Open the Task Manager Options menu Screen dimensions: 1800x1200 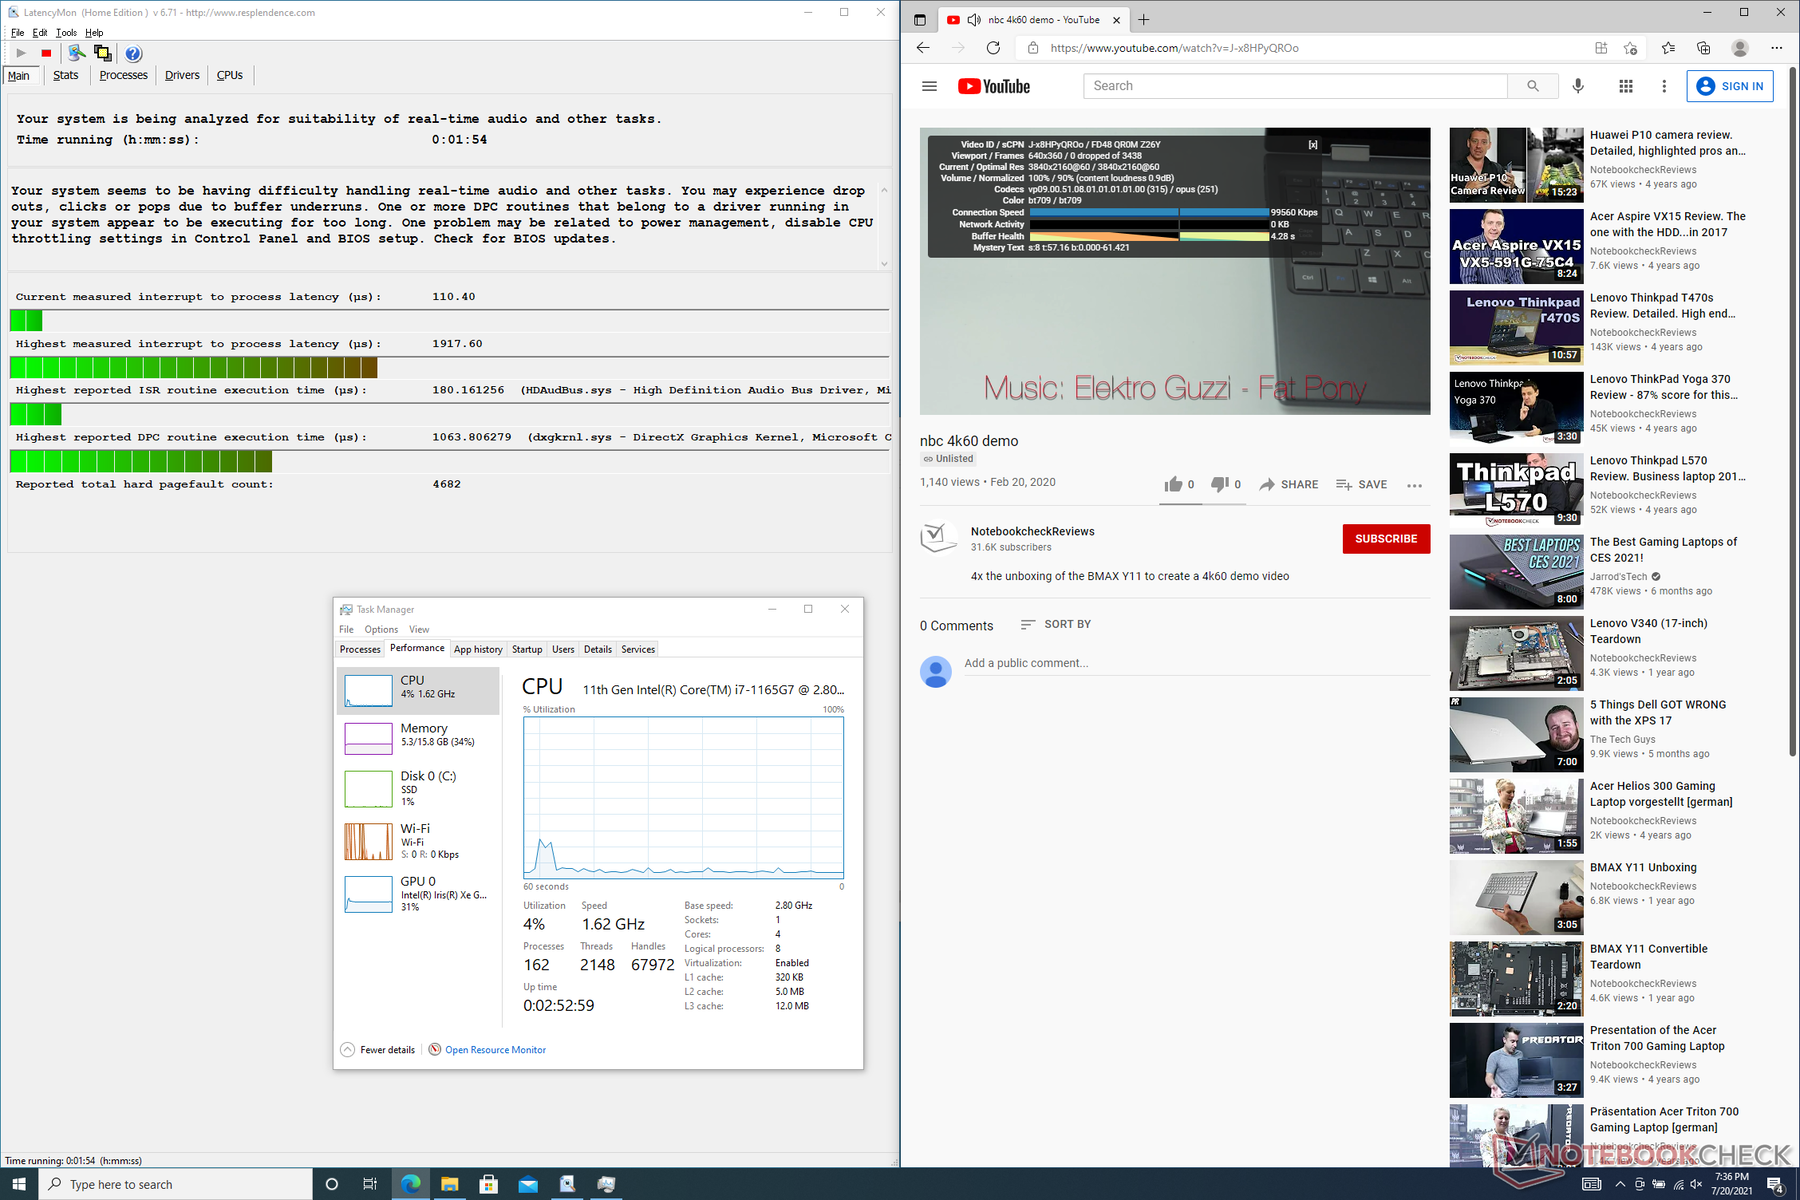coord(381,629)
